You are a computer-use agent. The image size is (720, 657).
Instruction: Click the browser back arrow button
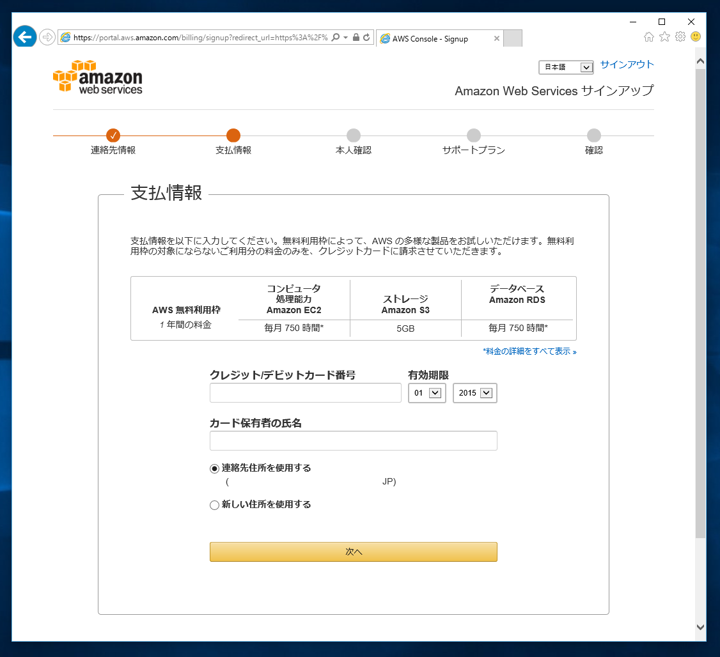(25, 36)
